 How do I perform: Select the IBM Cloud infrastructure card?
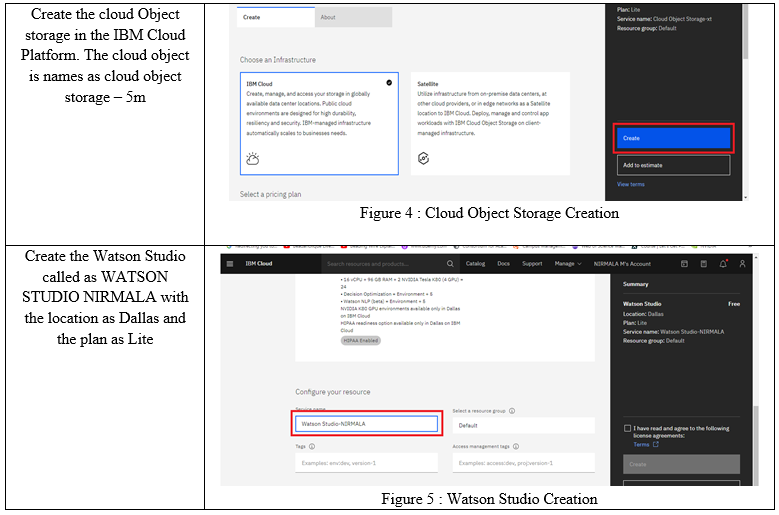(319, 124)
